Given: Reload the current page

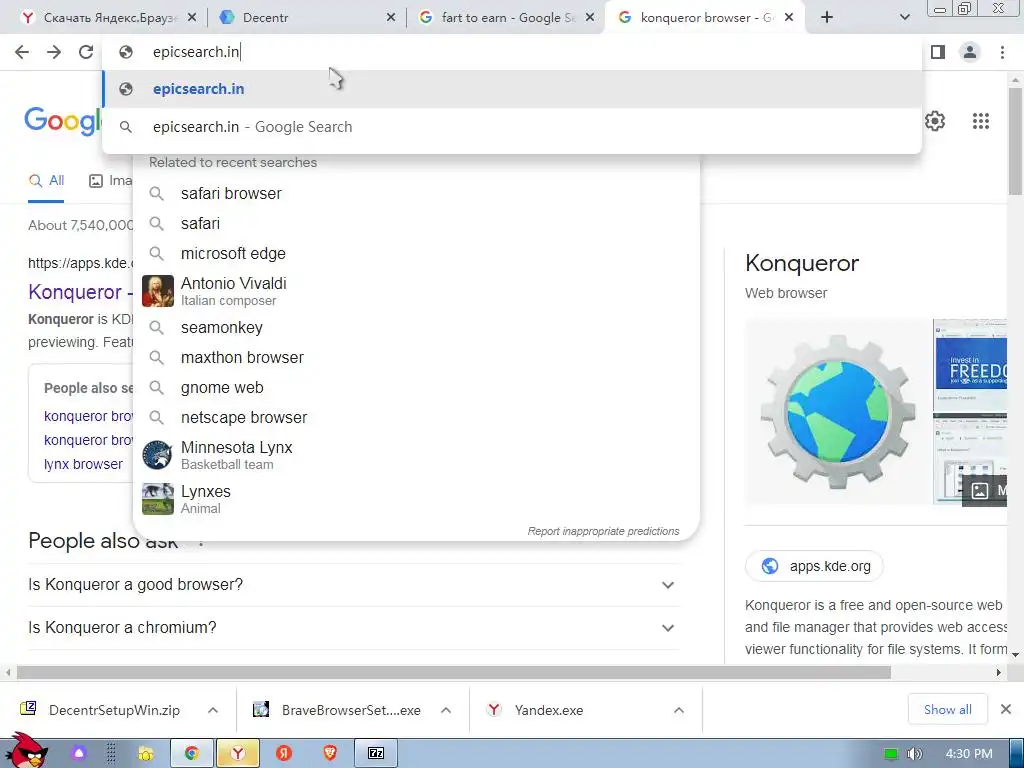Looking at the screenshot, I should [x=86, y=52].
